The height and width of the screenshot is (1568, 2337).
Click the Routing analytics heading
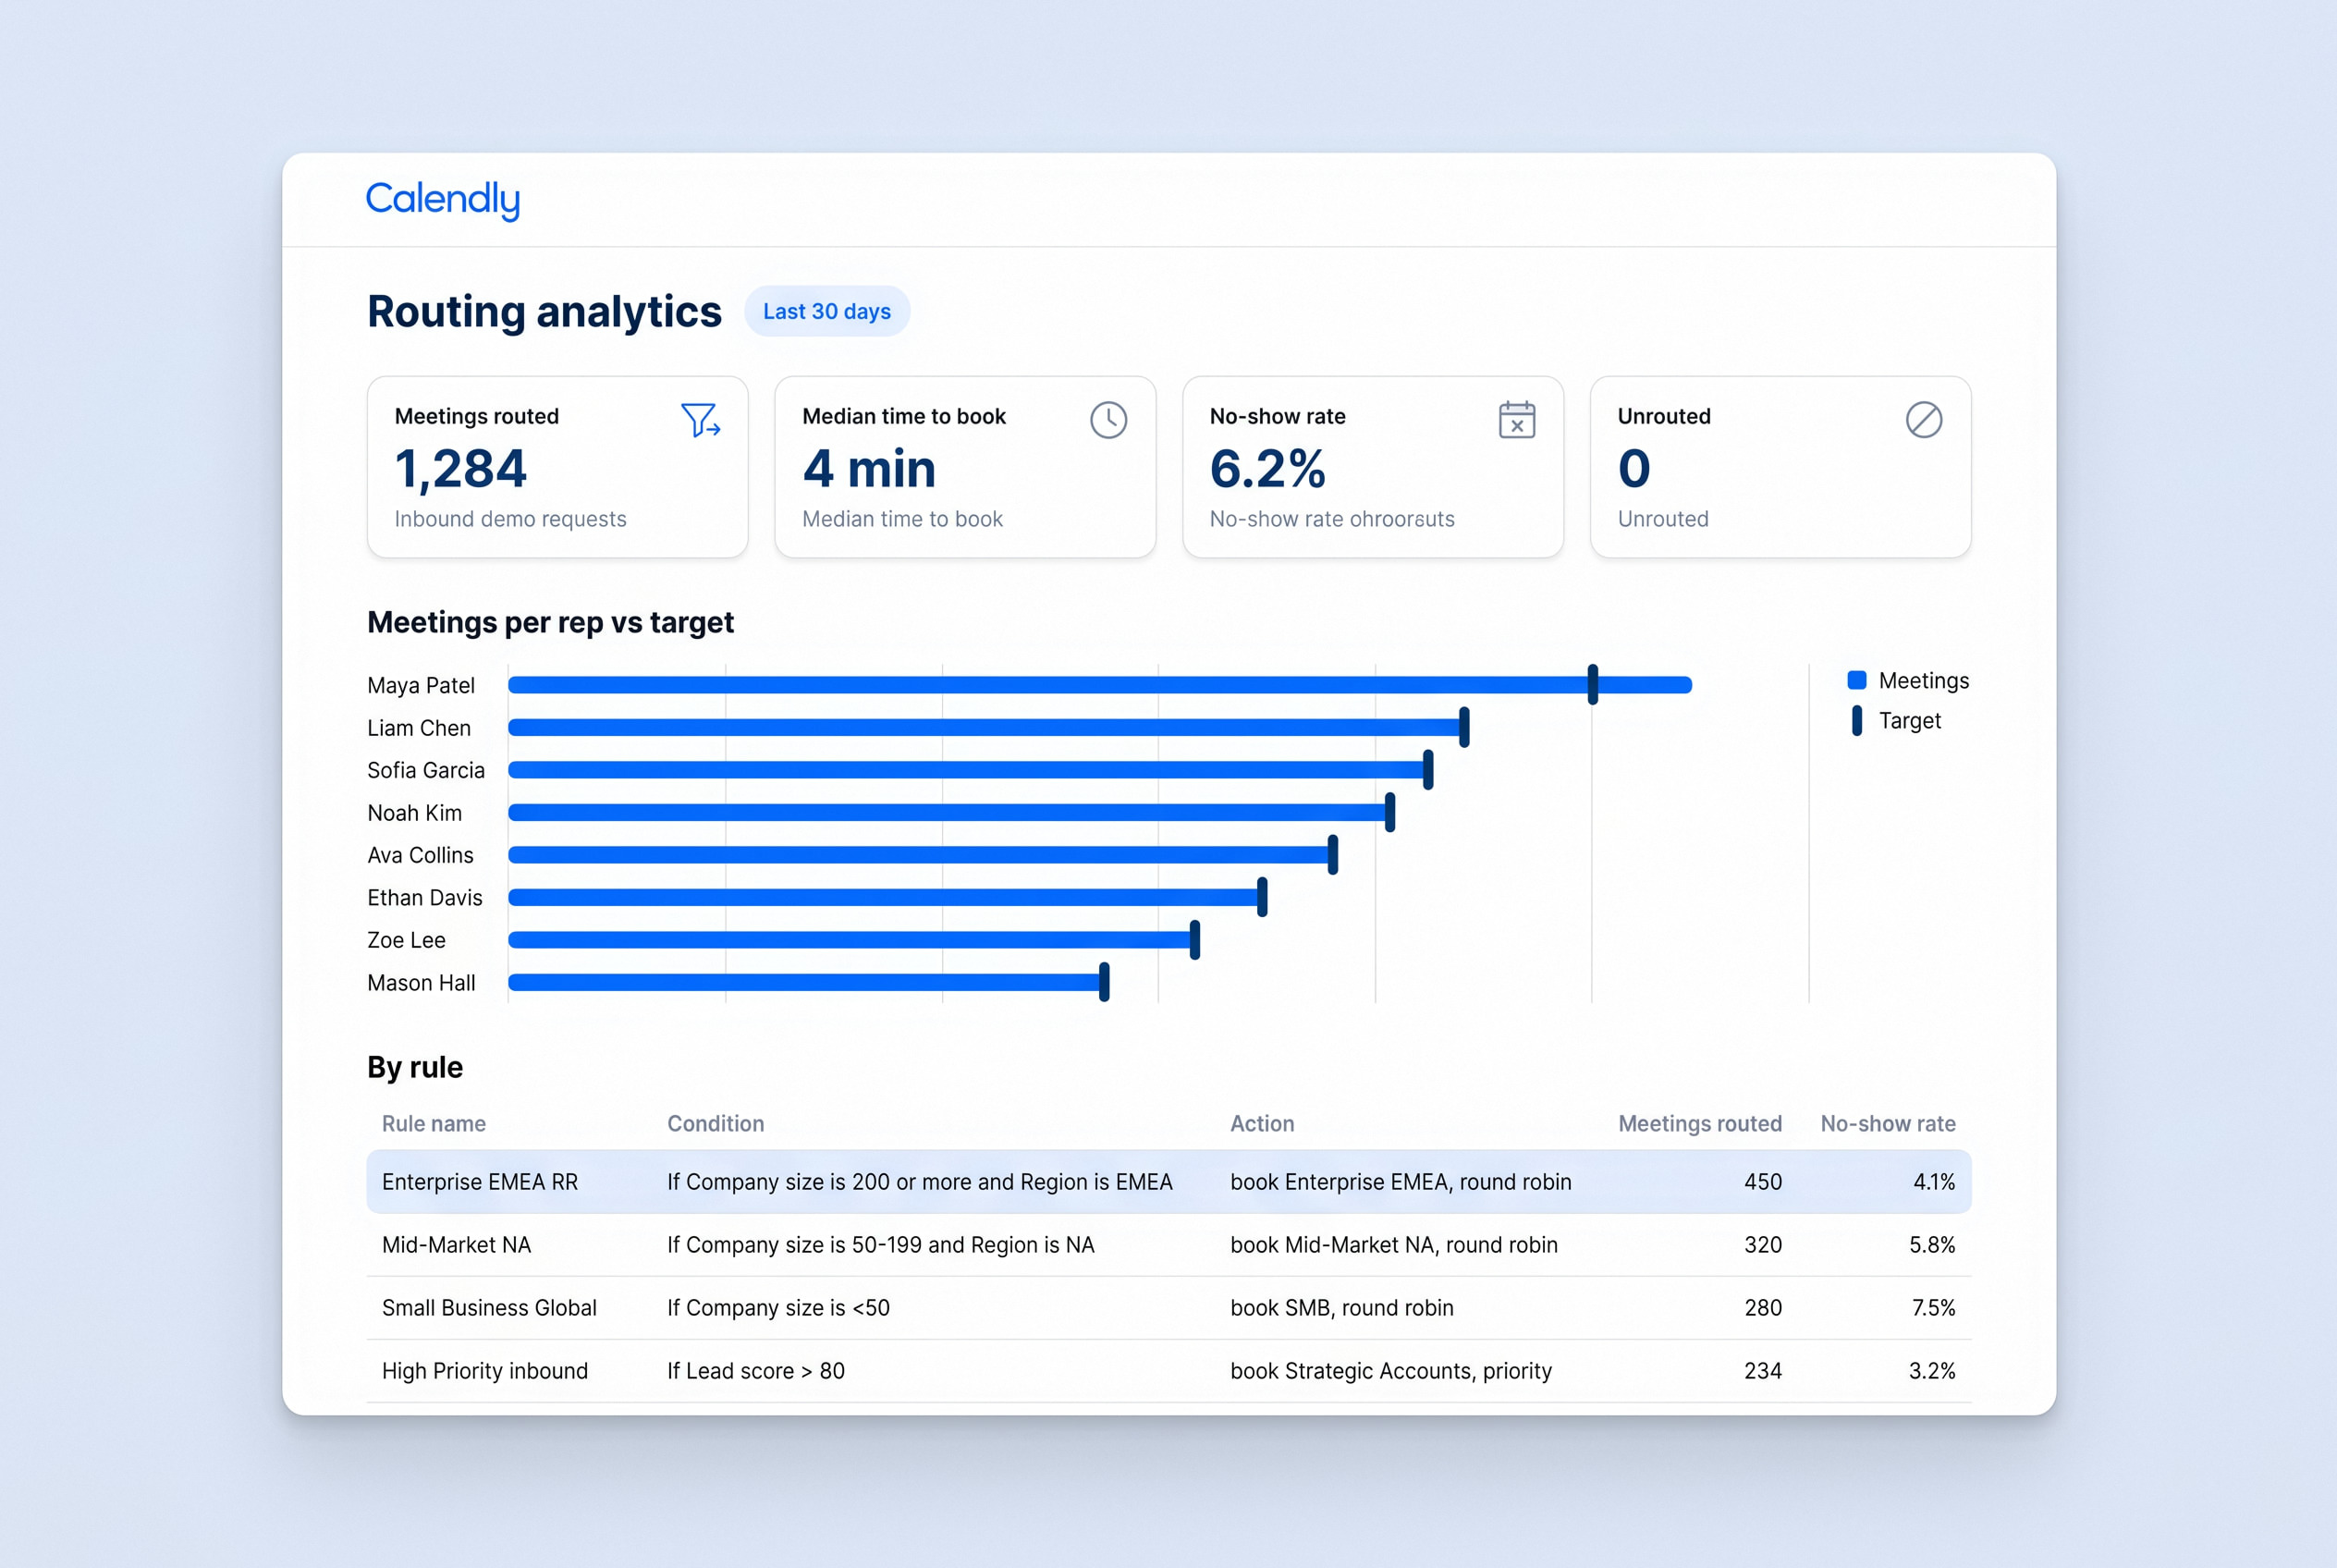[544, 312]
